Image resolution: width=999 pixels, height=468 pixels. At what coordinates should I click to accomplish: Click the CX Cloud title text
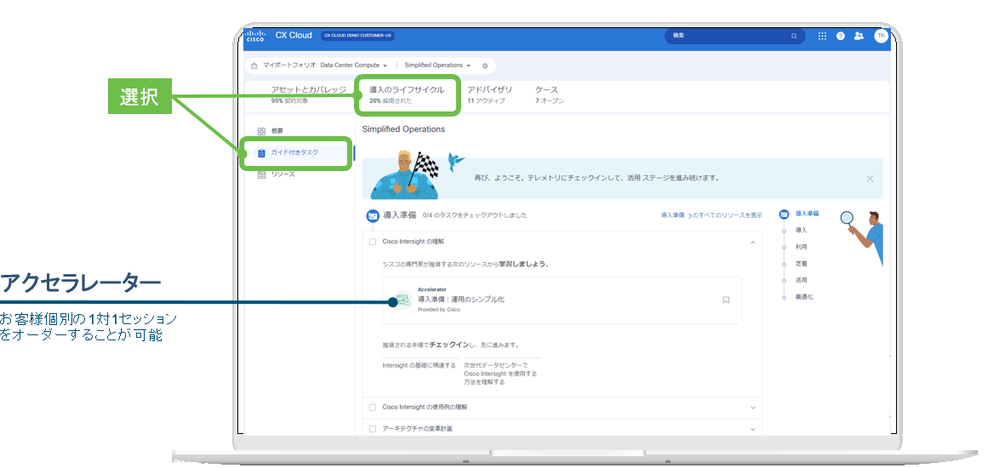[294, 36]
